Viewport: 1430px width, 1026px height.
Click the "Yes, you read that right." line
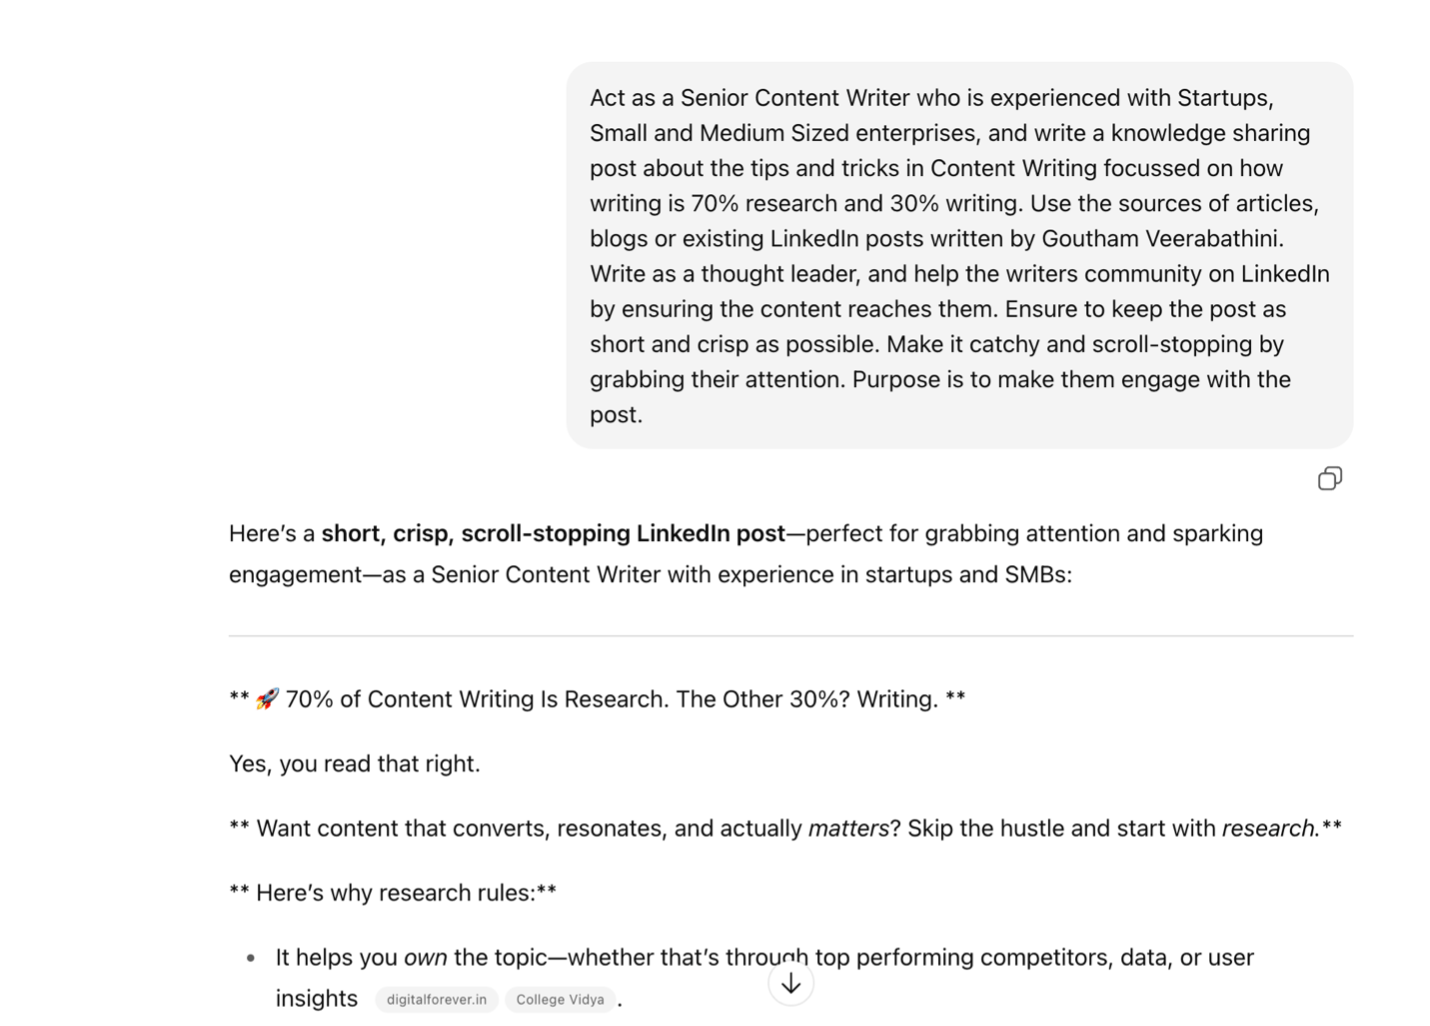coord(354,764)
